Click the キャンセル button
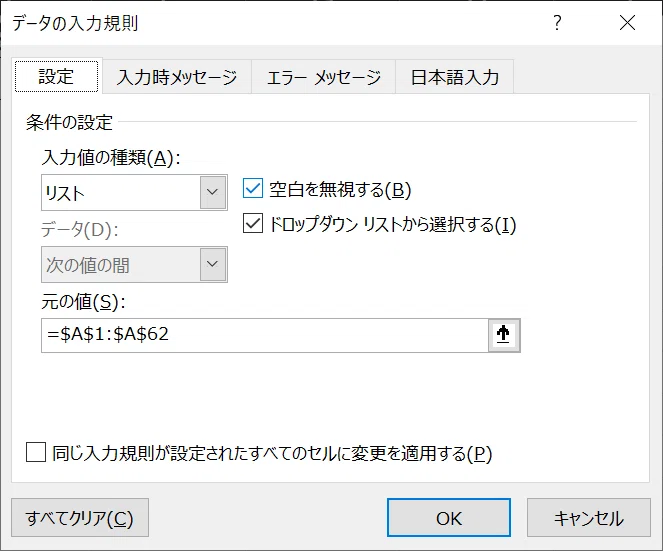This screenshot has width=663, height=551. click(589, 518)
